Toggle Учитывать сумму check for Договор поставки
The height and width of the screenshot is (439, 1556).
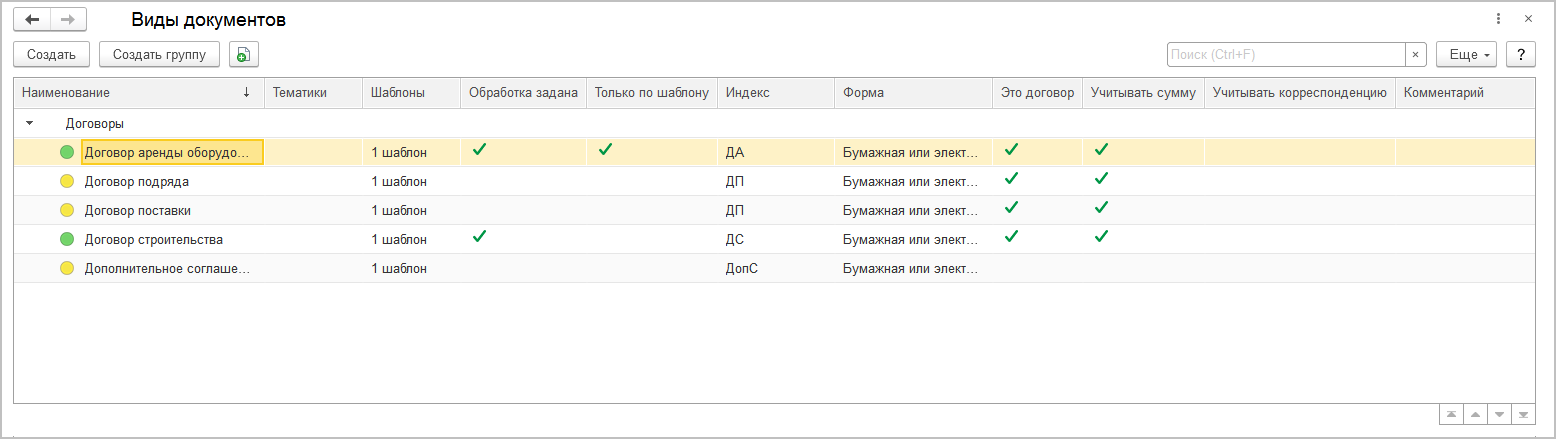pyautogui.click(x=1101, y=208)
